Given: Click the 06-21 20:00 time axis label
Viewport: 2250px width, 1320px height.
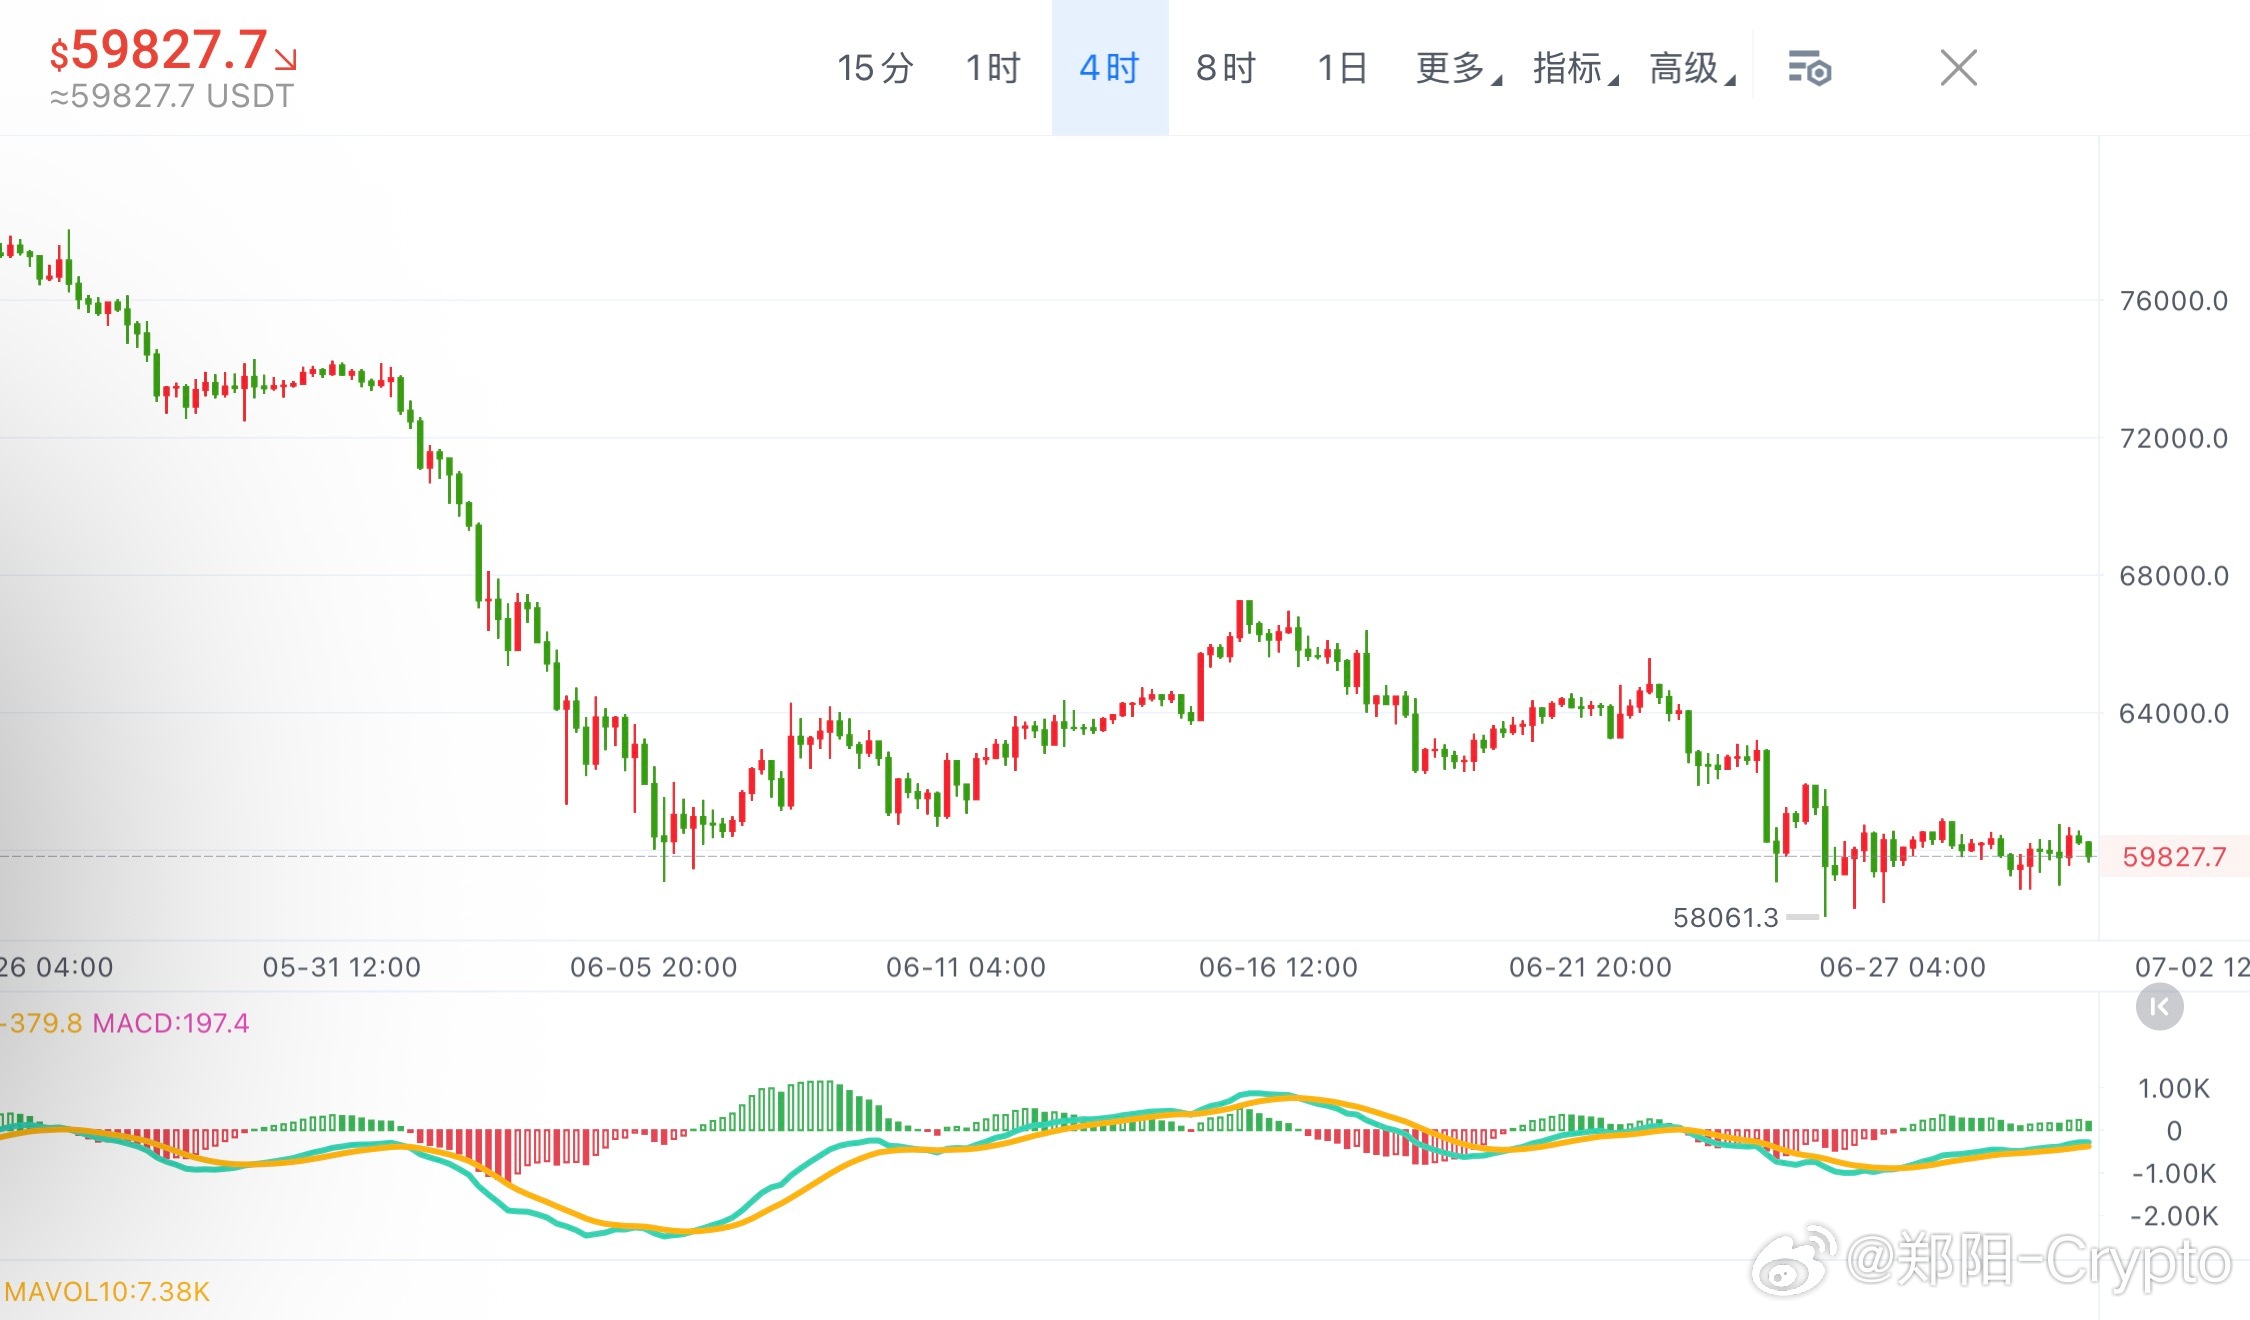Looking at the screenshot, I should (1591, 967).
